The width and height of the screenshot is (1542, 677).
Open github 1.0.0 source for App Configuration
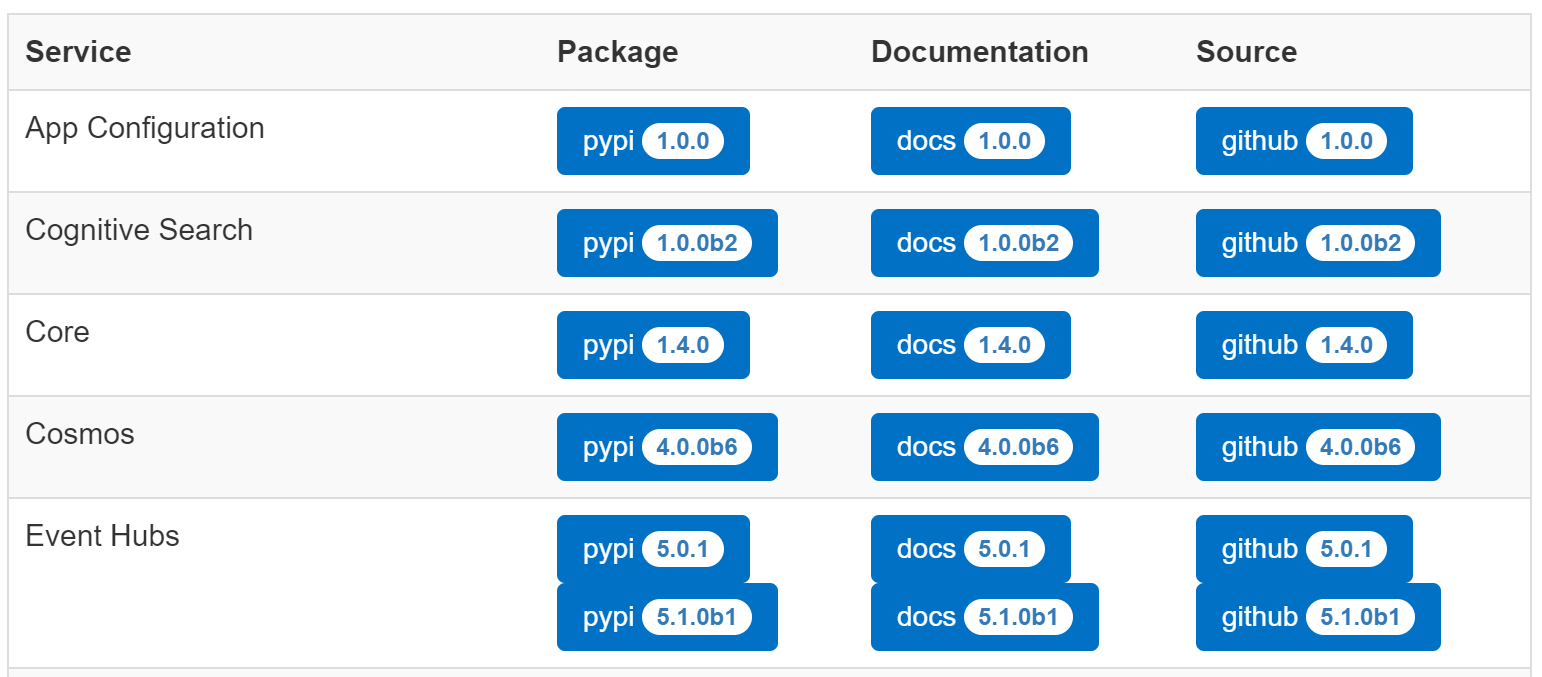pyautogui.click(x=1303, y=141)
